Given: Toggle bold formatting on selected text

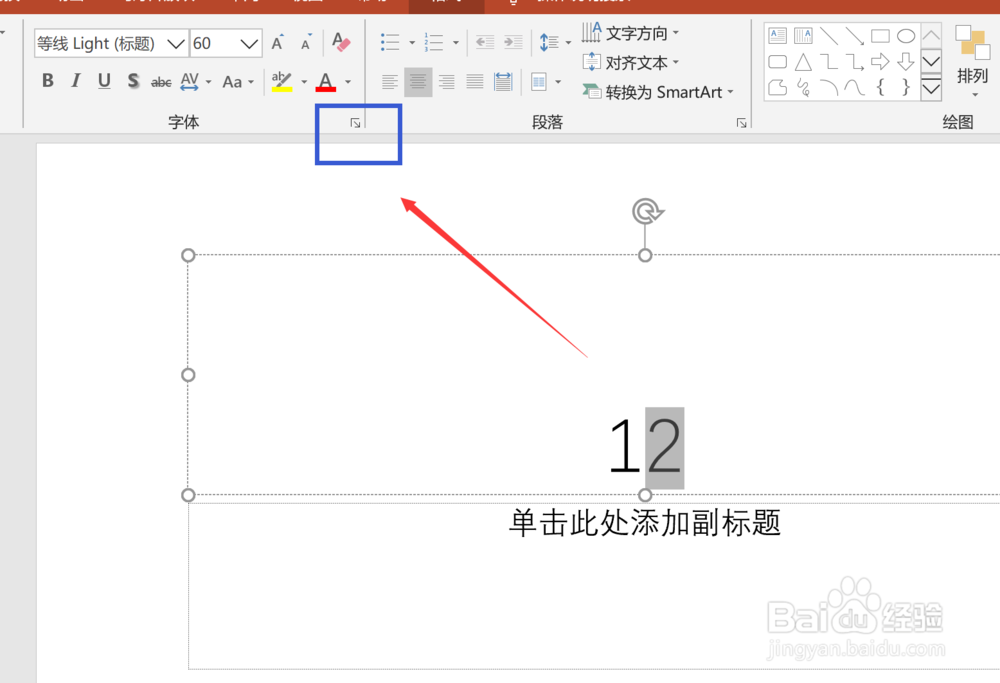Looking at the screenshot, I should [47, 81].
